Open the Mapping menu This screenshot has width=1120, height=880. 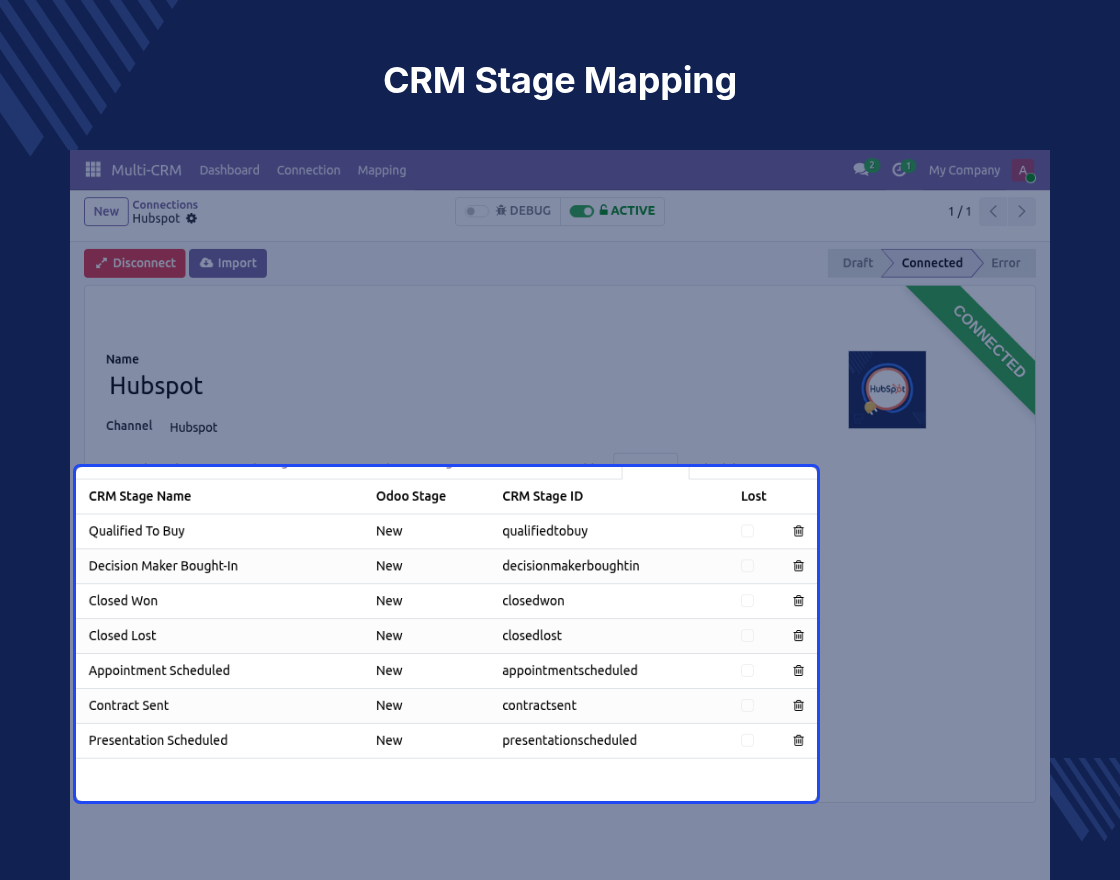click(381, 170)
